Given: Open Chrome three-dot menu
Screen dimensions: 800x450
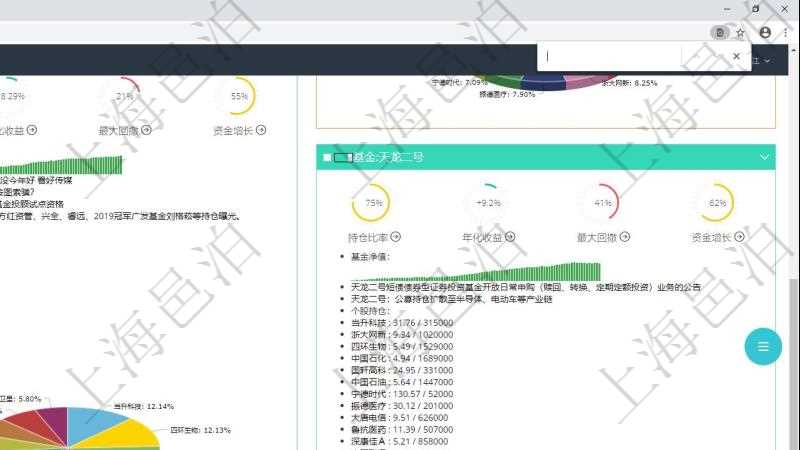Looking at the screenshot, I should click(x=787, y=32).
